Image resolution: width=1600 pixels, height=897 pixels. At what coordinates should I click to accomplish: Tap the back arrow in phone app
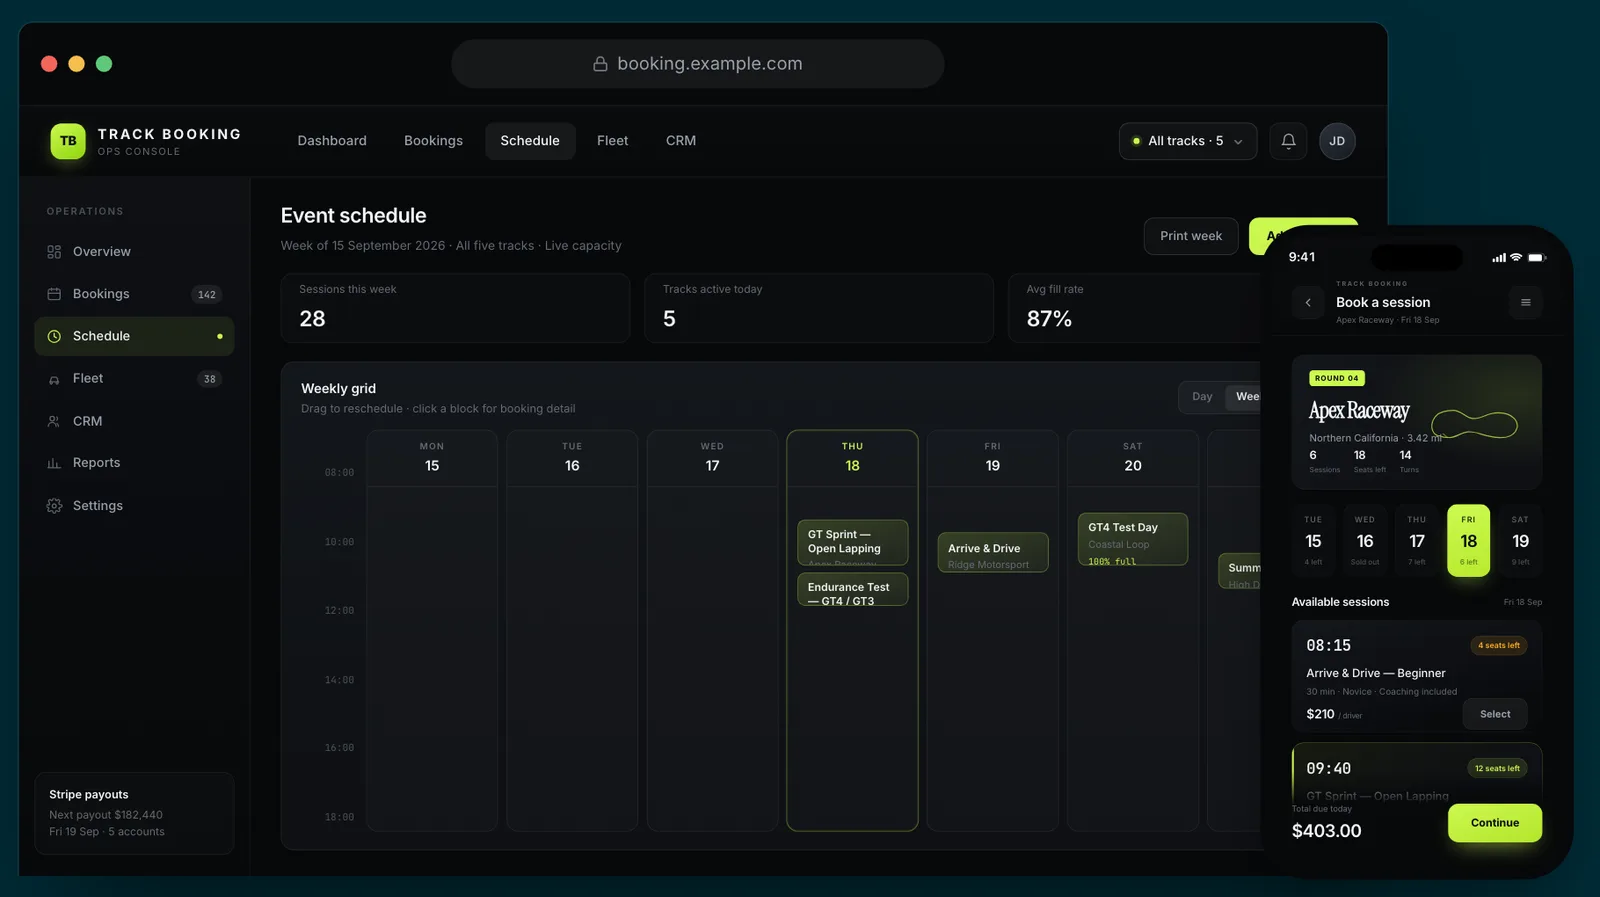point(1308,302)
